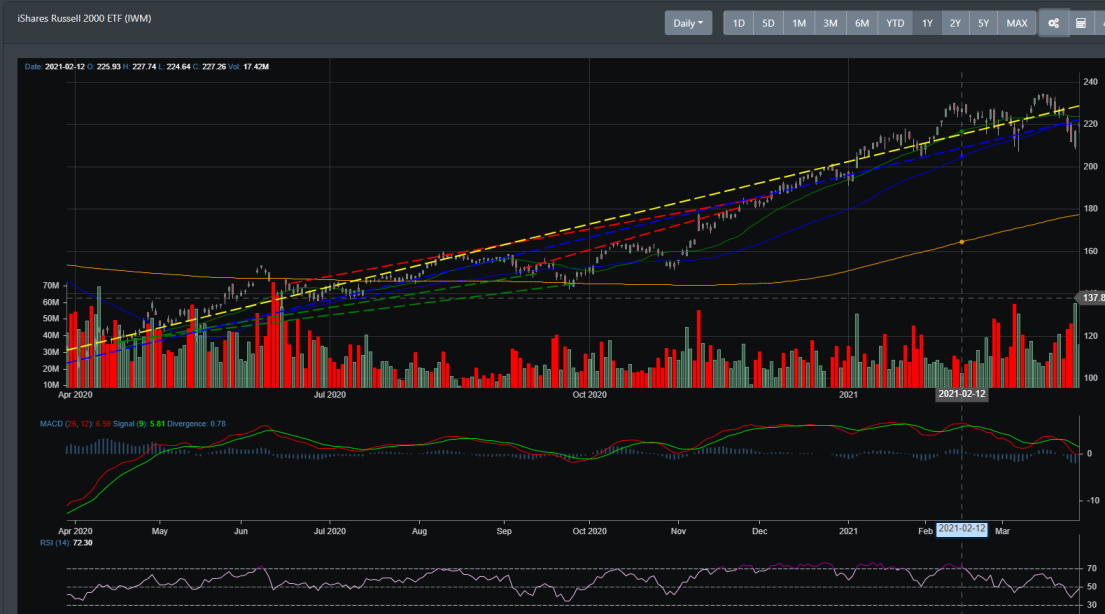Select the 5D time range
The height and width of the screenshot is (614, 1105).
[768, 23]
